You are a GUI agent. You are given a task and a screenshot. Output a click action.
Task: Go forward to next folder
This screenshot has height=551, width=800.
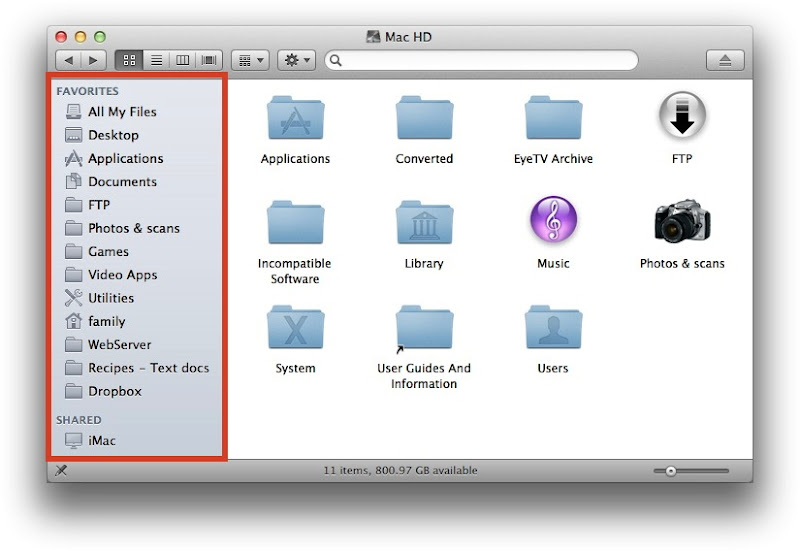[x=93, y=60]
